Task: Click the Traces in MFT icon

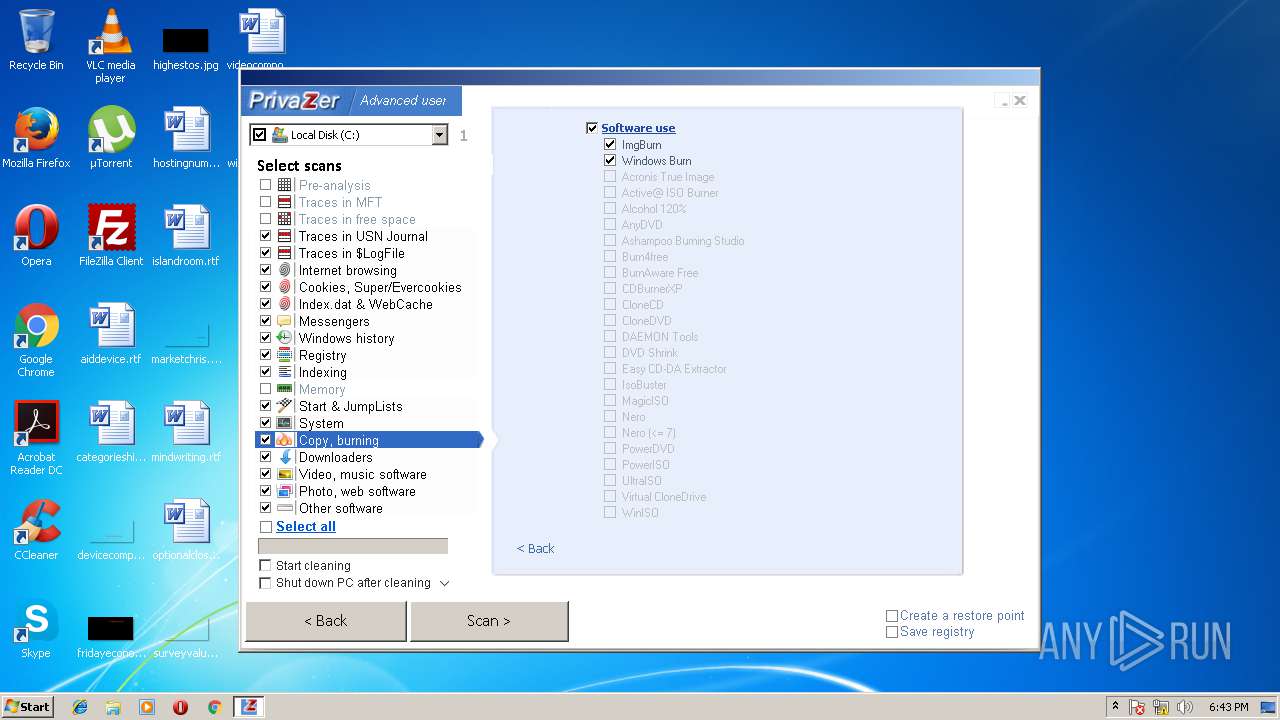Action: 285,202
